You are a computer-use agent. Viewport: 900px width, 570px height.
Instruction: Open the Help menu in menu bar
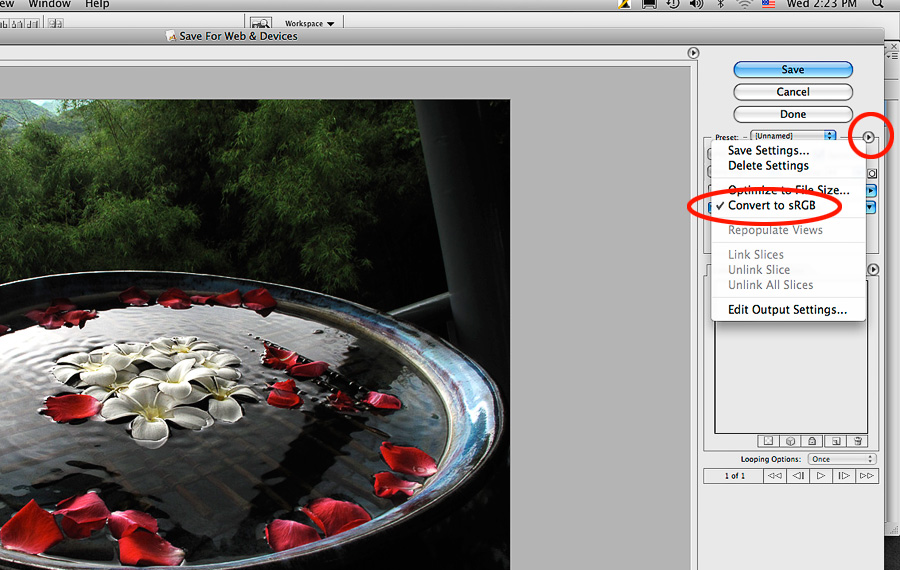coord(97,5)
